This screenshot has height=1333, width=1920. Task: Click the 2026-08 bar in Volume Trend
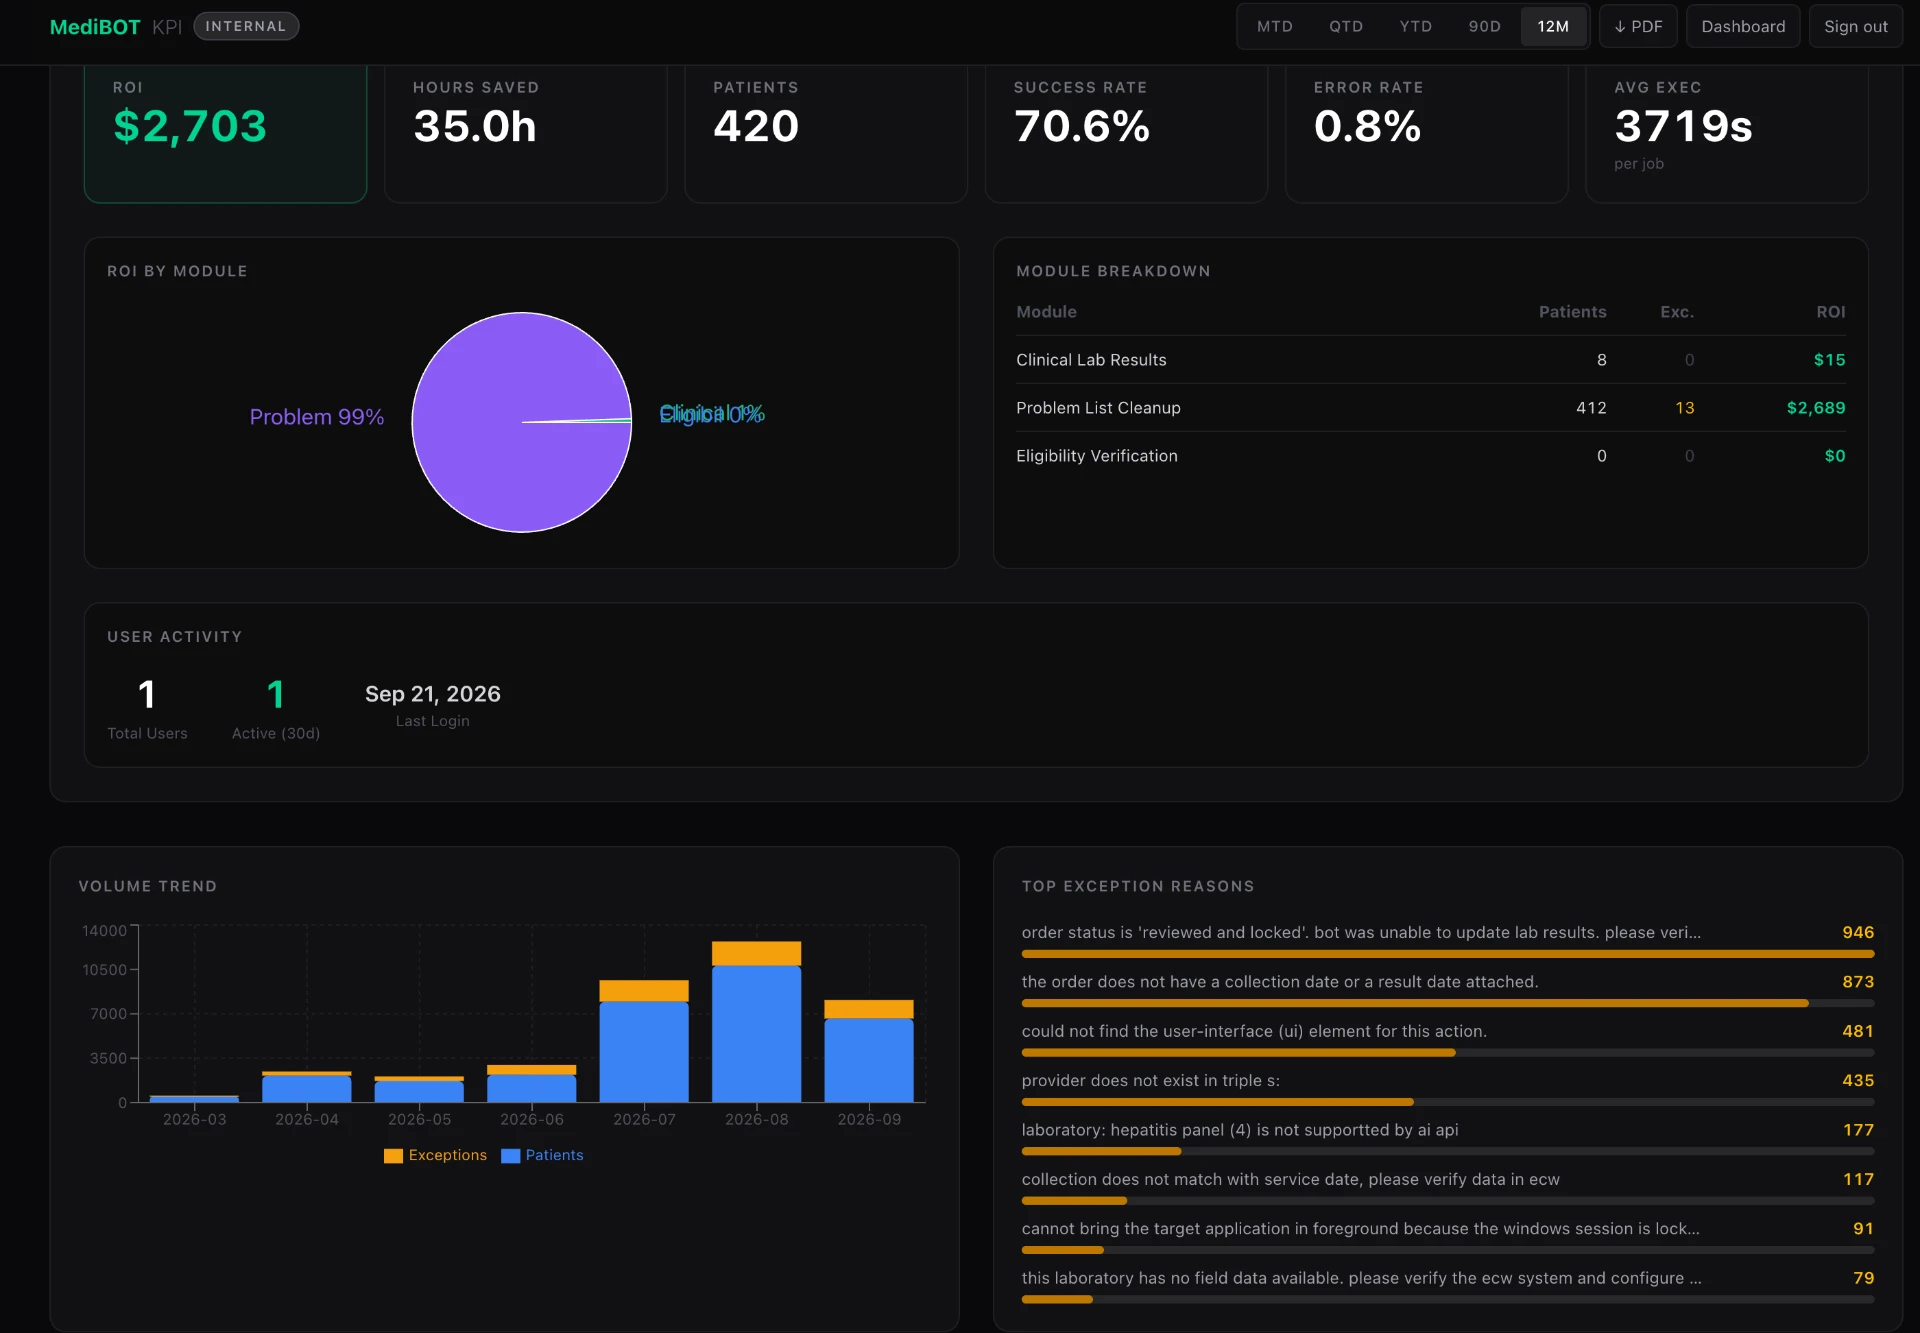click(x=756, y=1022)
